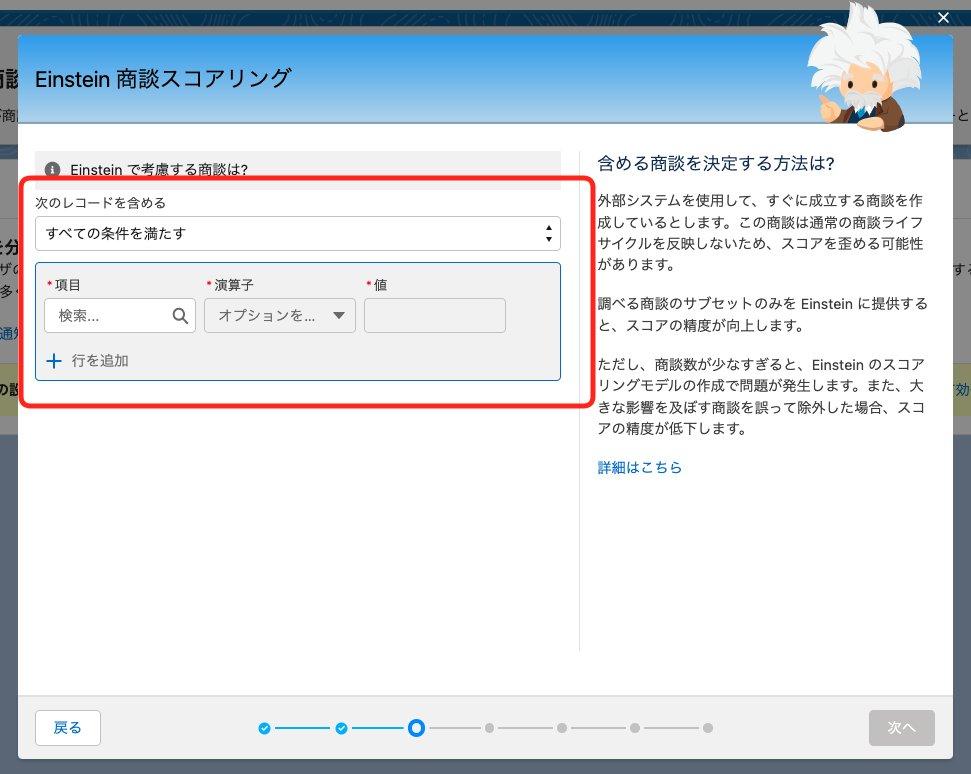Open the 詳細はこちら link
The image size is (971, 774).
(x=639, y=467)
